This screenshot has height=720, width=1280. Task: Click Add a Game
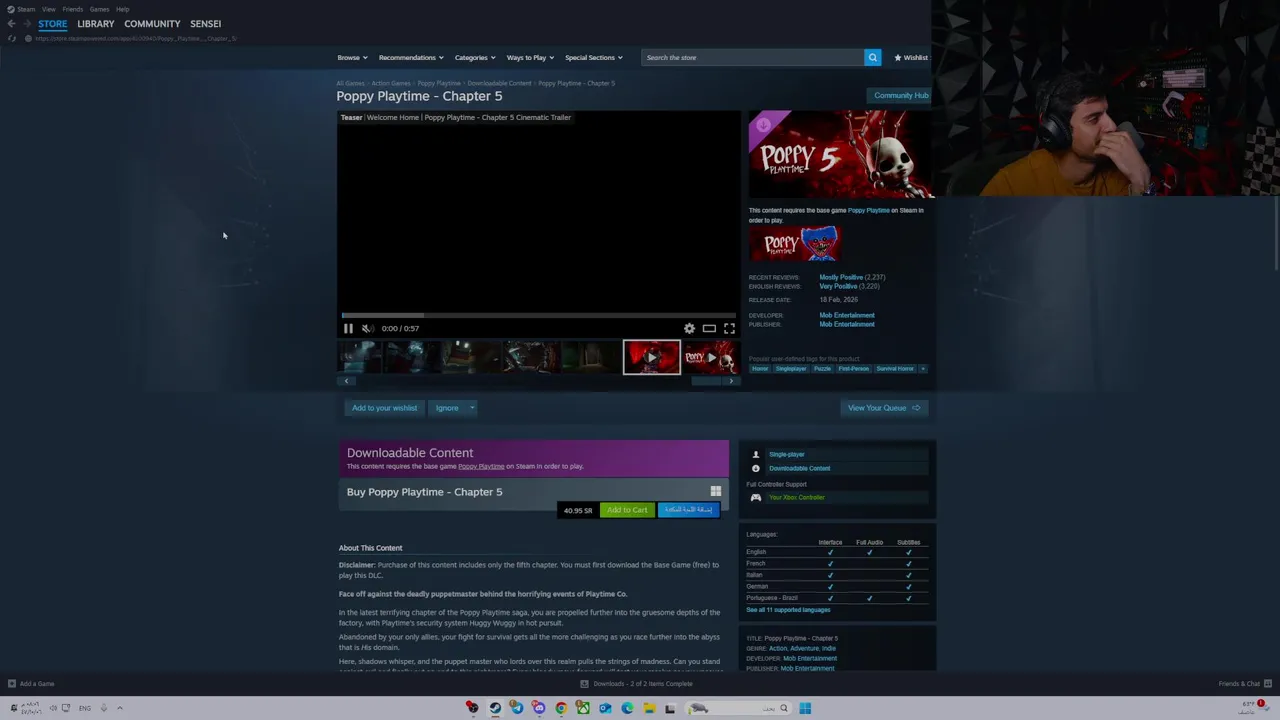31,684
